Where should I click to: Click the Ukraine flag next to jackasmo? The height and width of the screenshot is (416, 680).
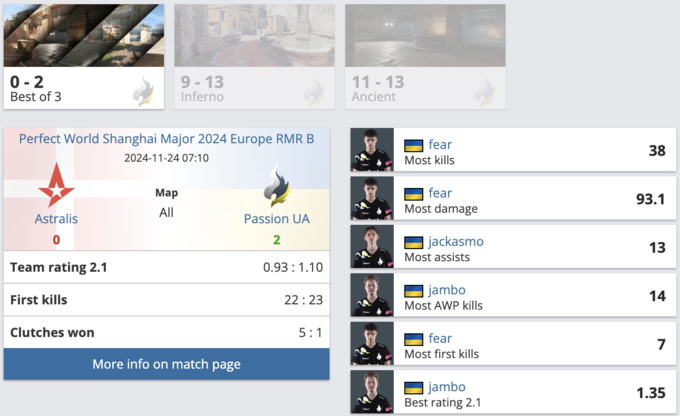pyautogui.click(x=413, y=242)
